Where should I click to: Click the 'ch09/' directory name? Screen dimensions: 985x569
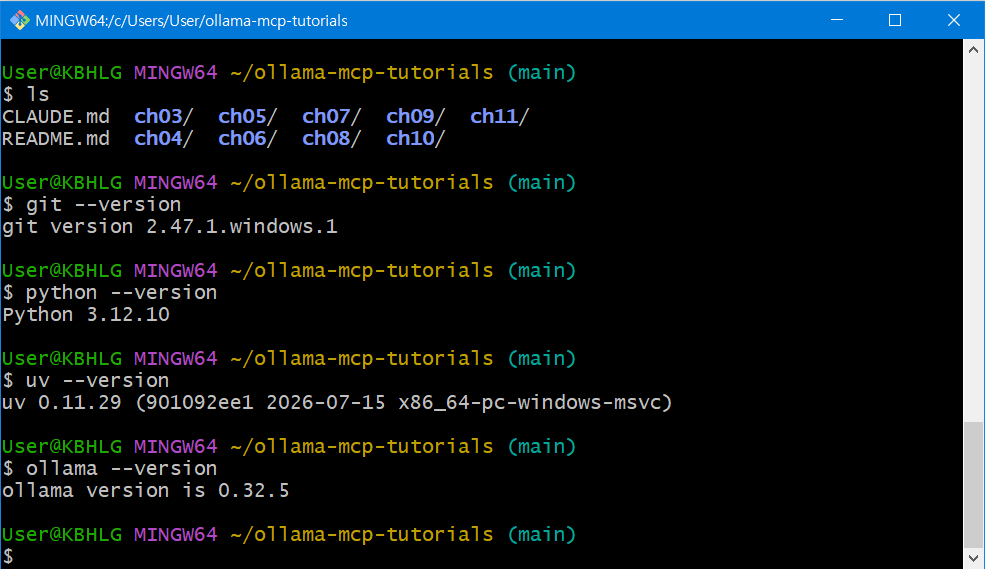click(416, 116)
